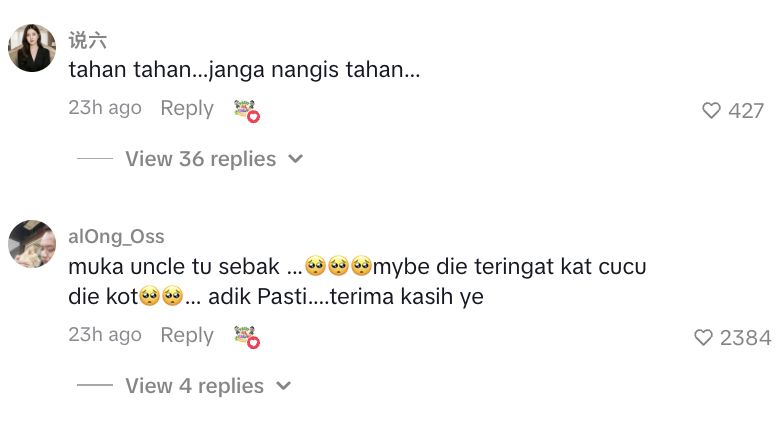Open alOng_Oss's profile avatar
782x442 pixels.
coord(32,244)
